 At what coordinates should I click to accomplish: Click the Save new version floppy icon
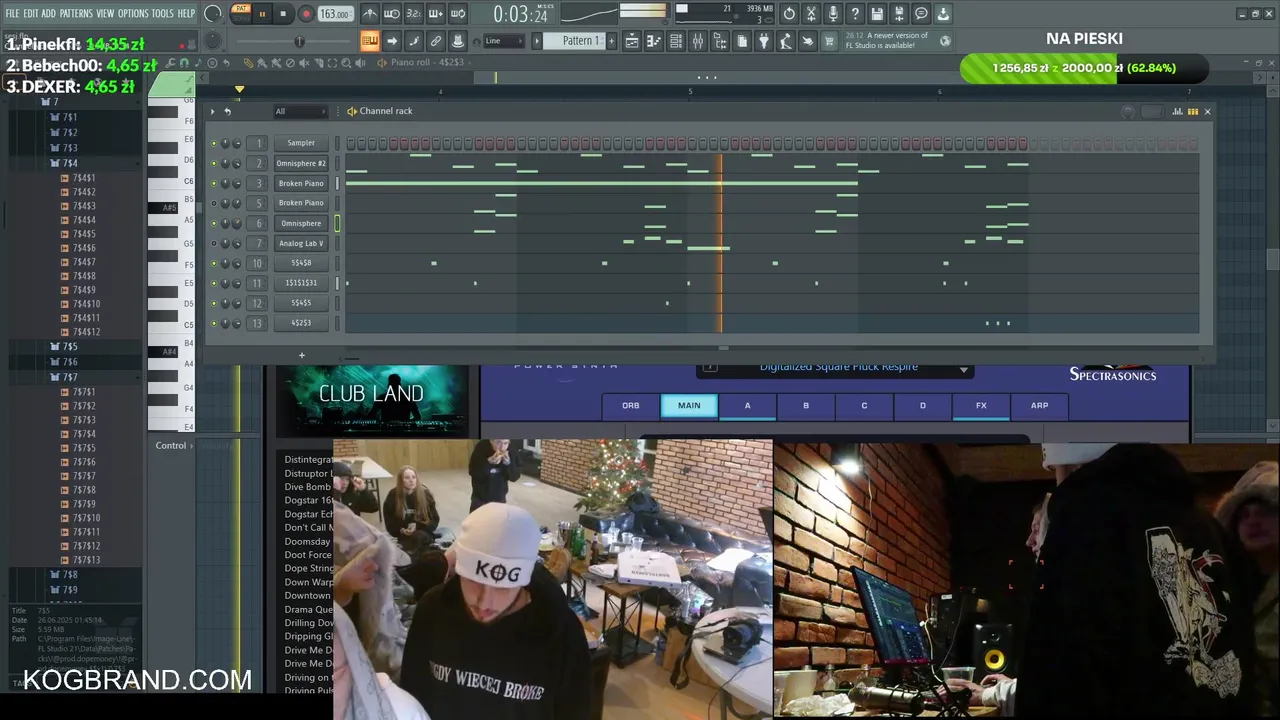click(x=899, y=14)
